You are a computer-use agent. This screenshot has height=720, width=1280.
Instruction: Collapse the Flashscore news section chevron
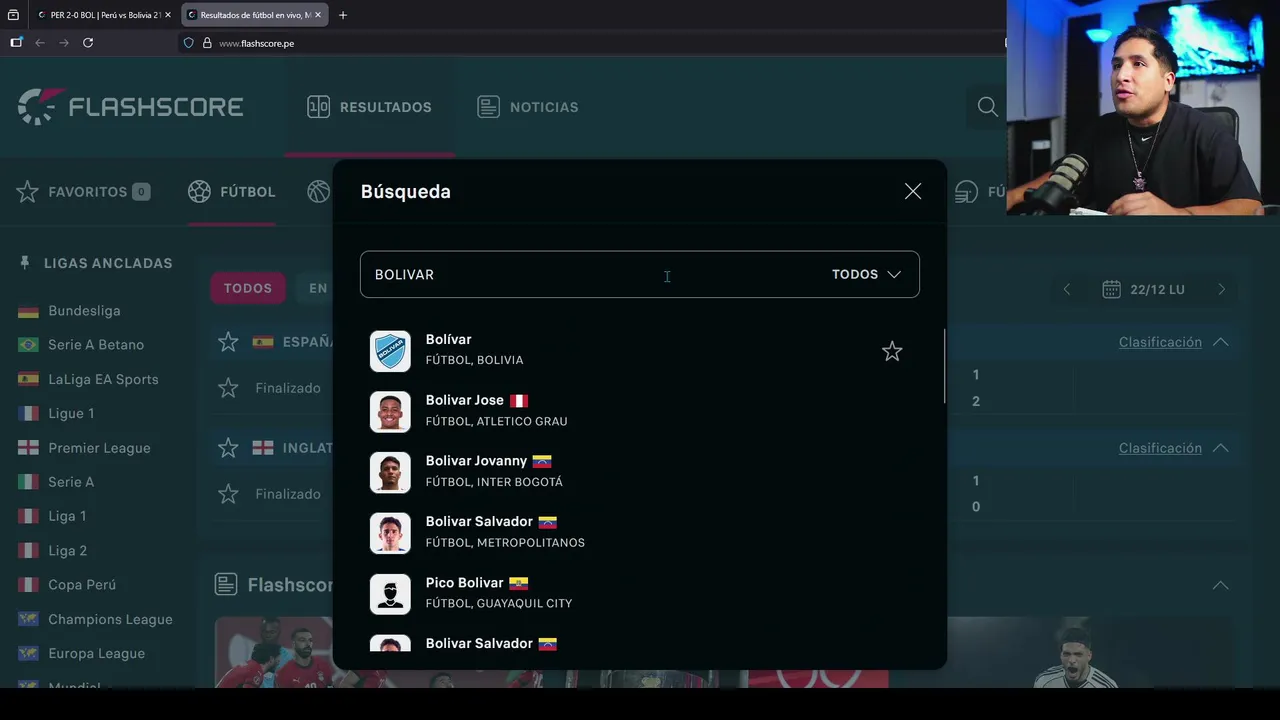[1221, 585]
